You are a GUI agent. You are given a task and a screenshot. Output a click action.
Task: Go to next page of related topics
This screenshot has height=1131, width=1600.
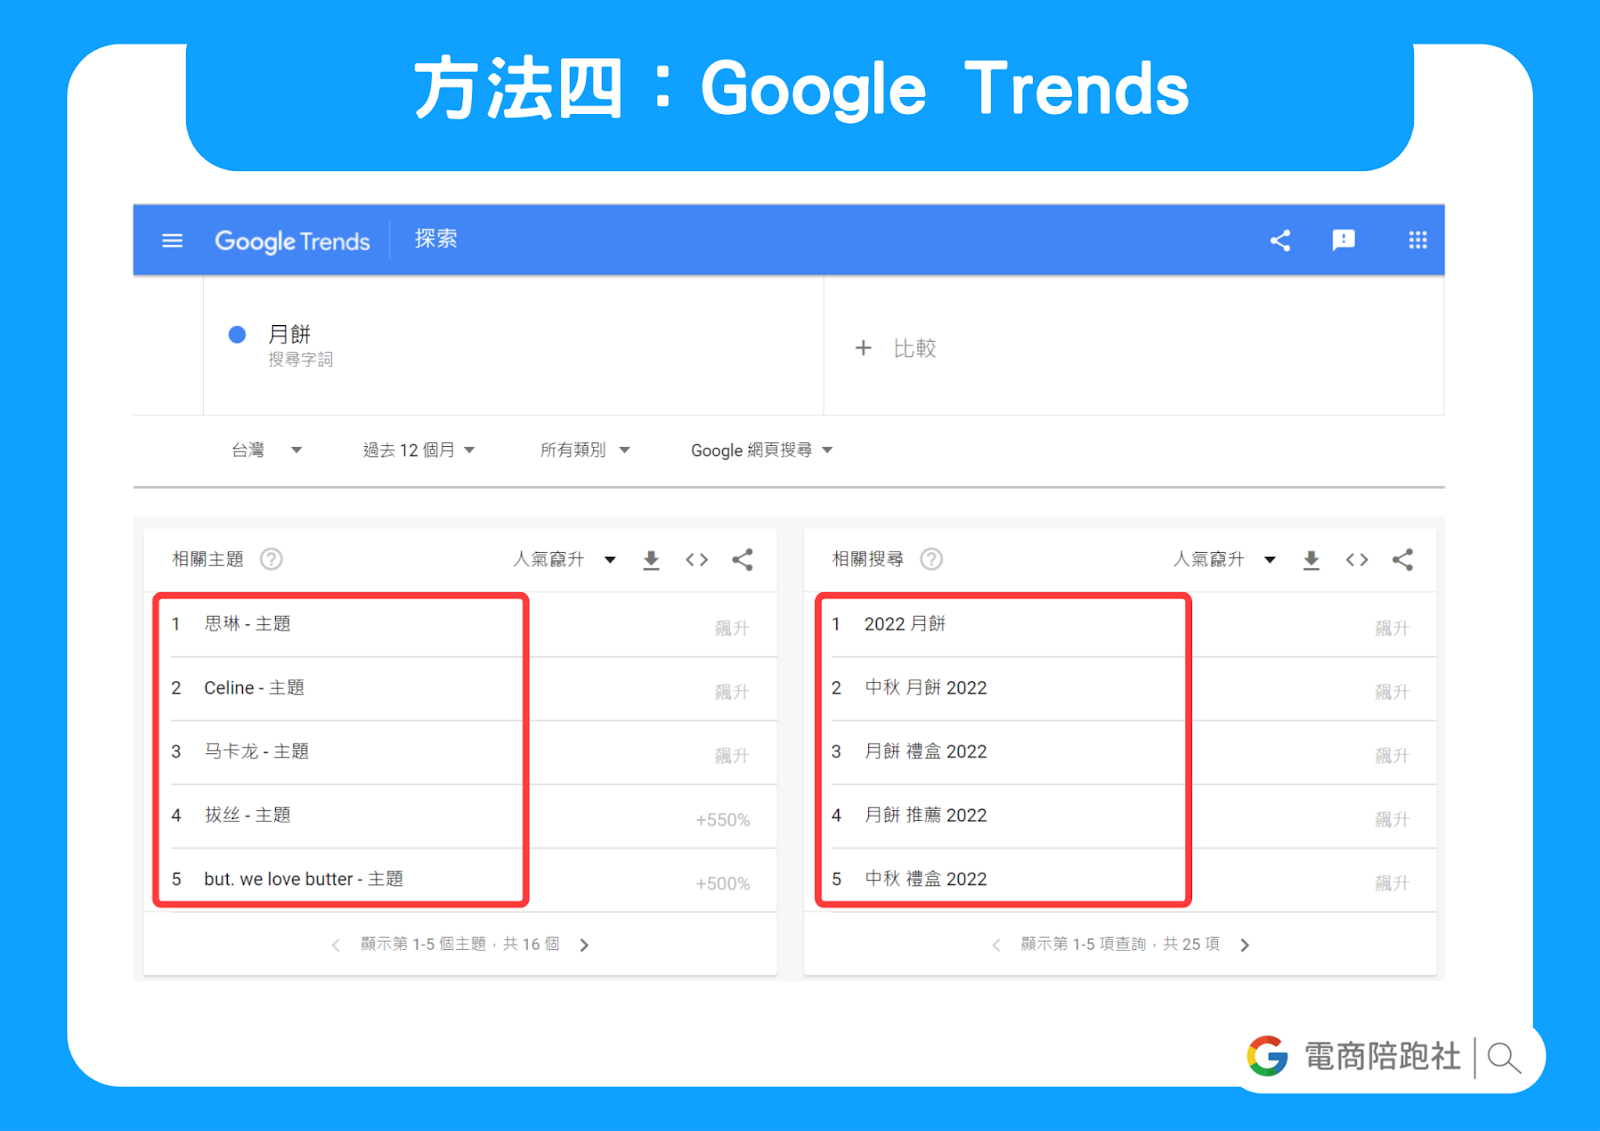(x=585, y=945)
